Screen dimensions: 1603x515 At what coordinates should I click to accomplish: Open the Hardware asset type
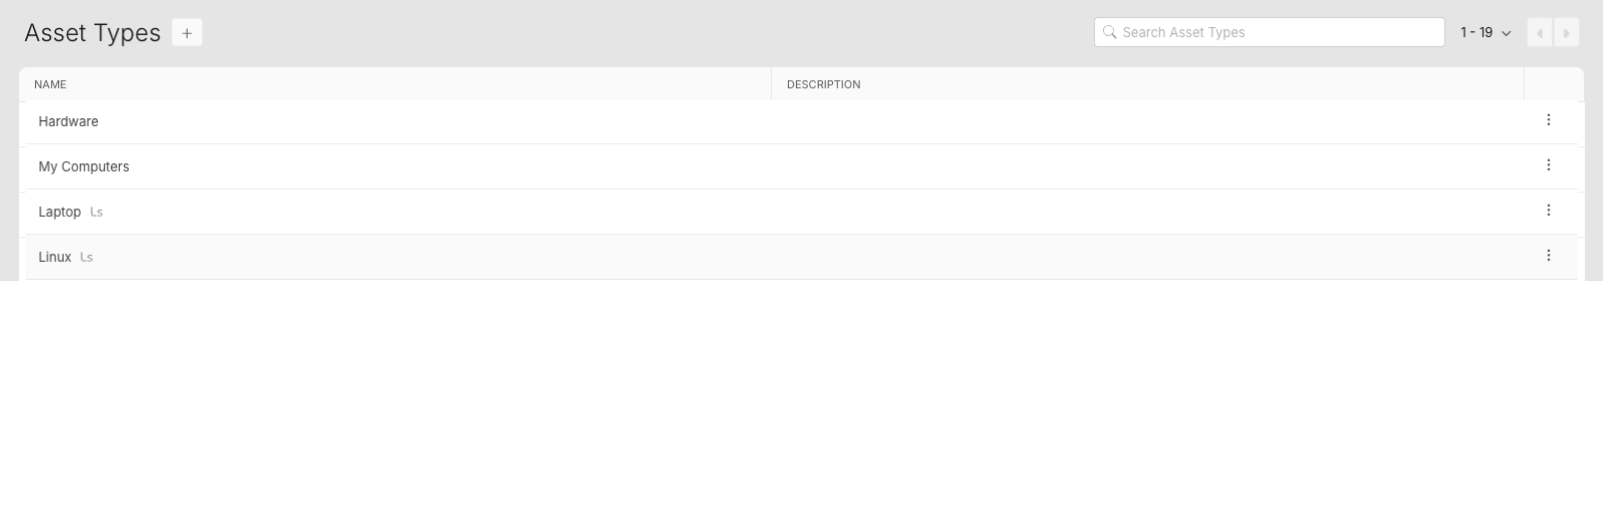(68, 121)
